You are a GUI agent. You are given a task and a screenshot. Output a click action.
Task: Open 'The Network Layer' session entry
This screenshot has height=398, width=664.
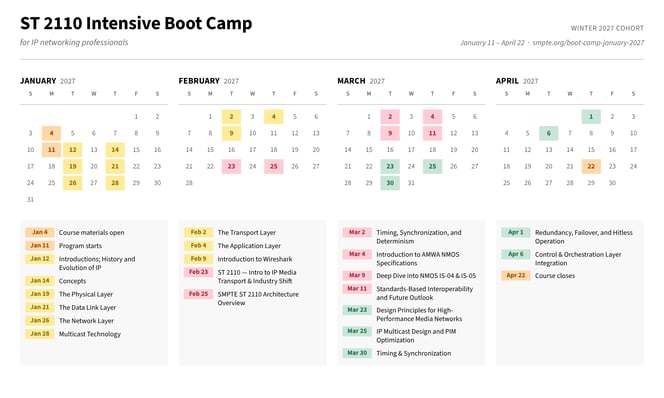86,321
